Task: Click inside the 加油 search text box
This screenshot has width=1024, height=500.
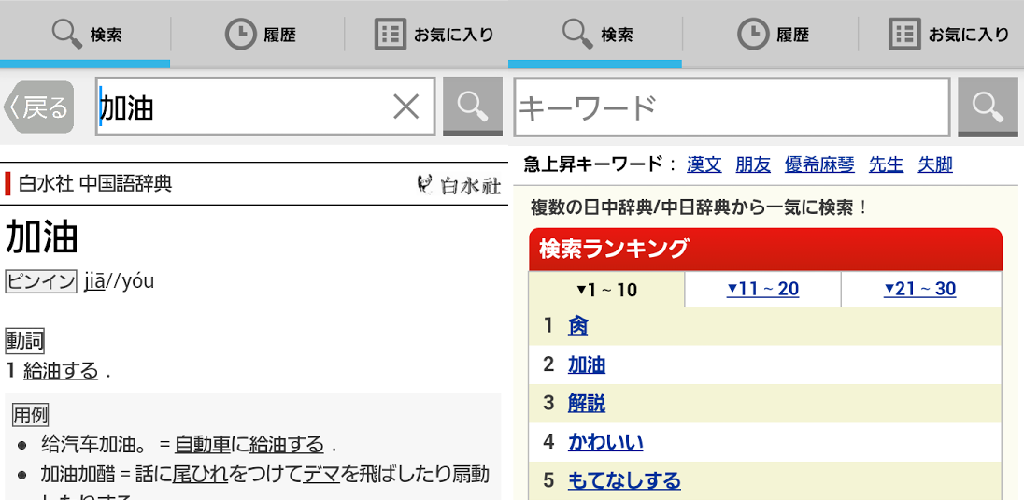Action: pos(240,106)
